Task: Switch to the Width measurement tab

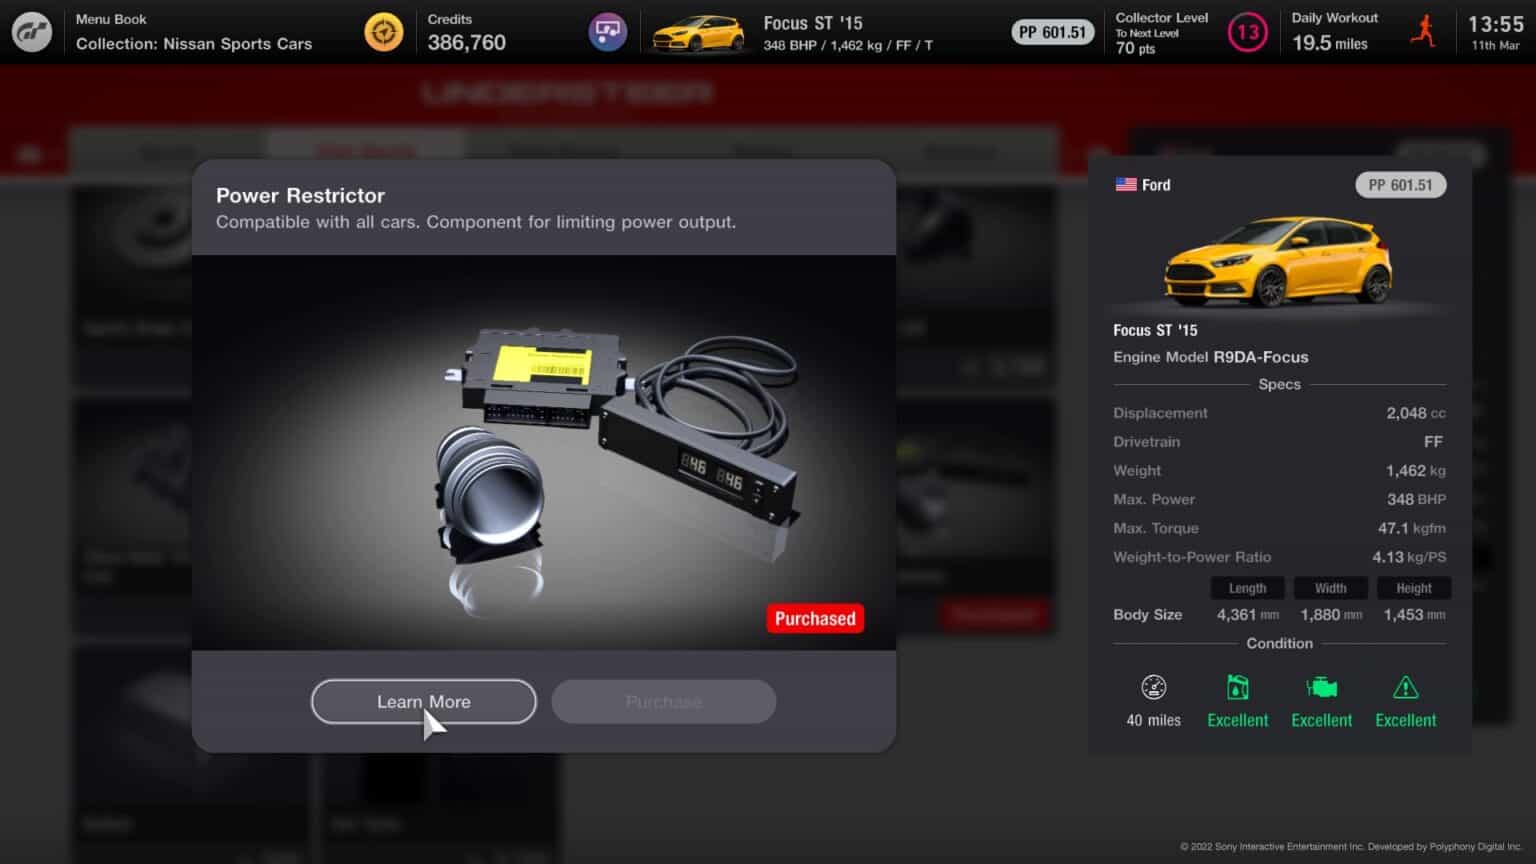Action: click(x=1330, y=588)
